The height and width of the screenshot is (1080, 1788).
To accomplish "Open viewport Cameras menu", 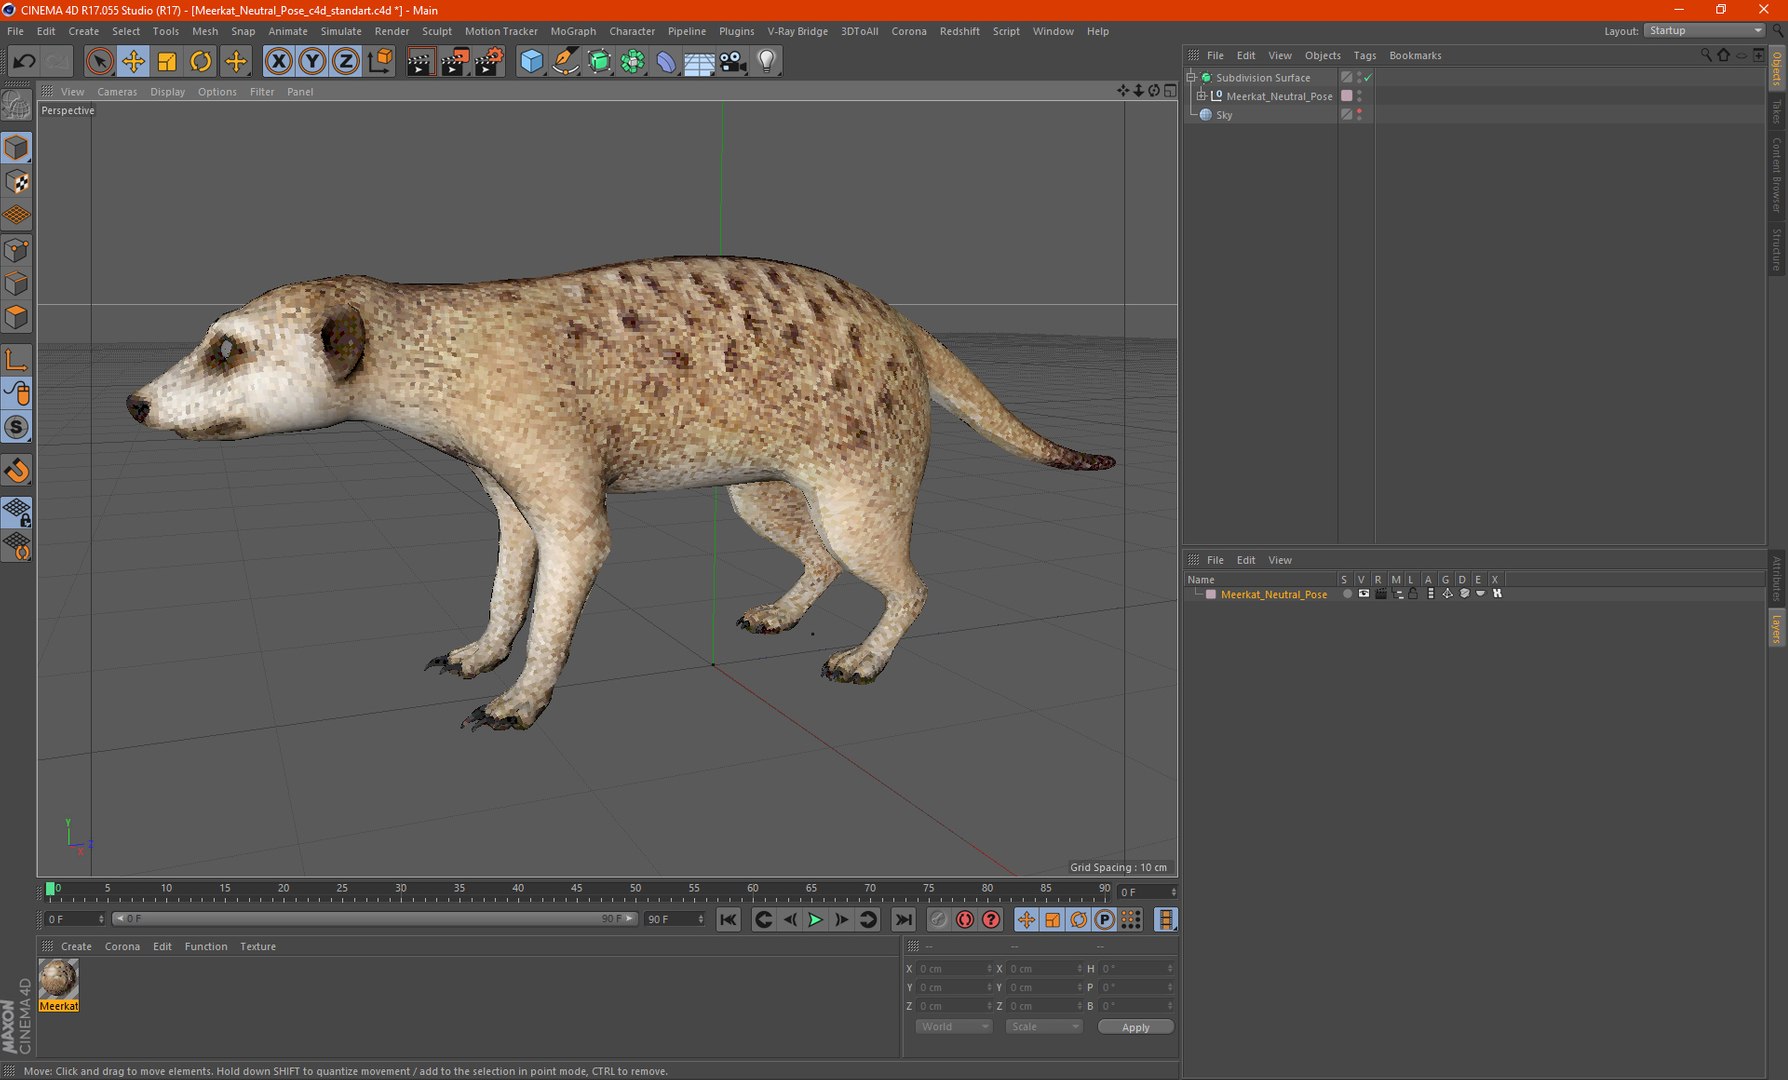I will (117, 92).
